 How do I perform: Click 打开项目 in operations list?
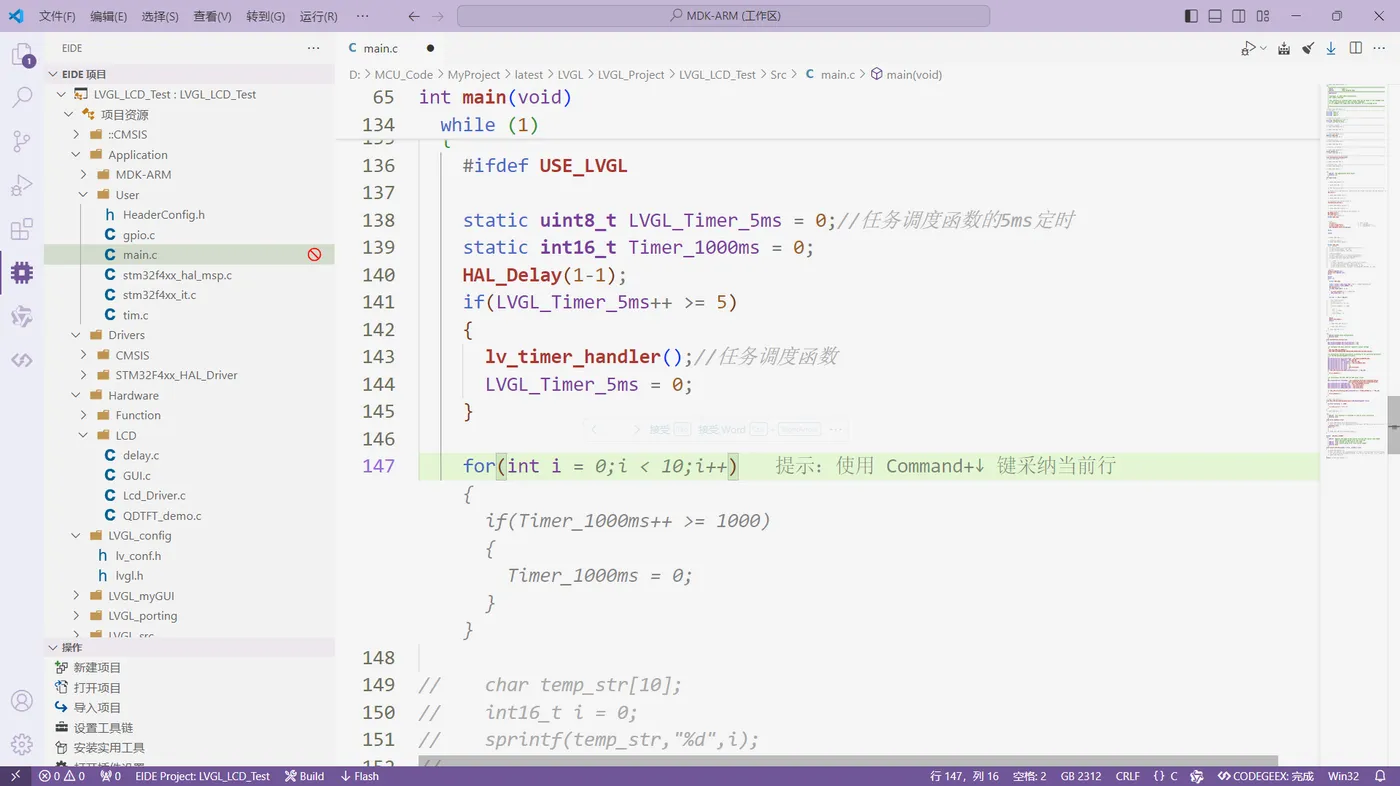pyautogui.click(x=97, y=687)
